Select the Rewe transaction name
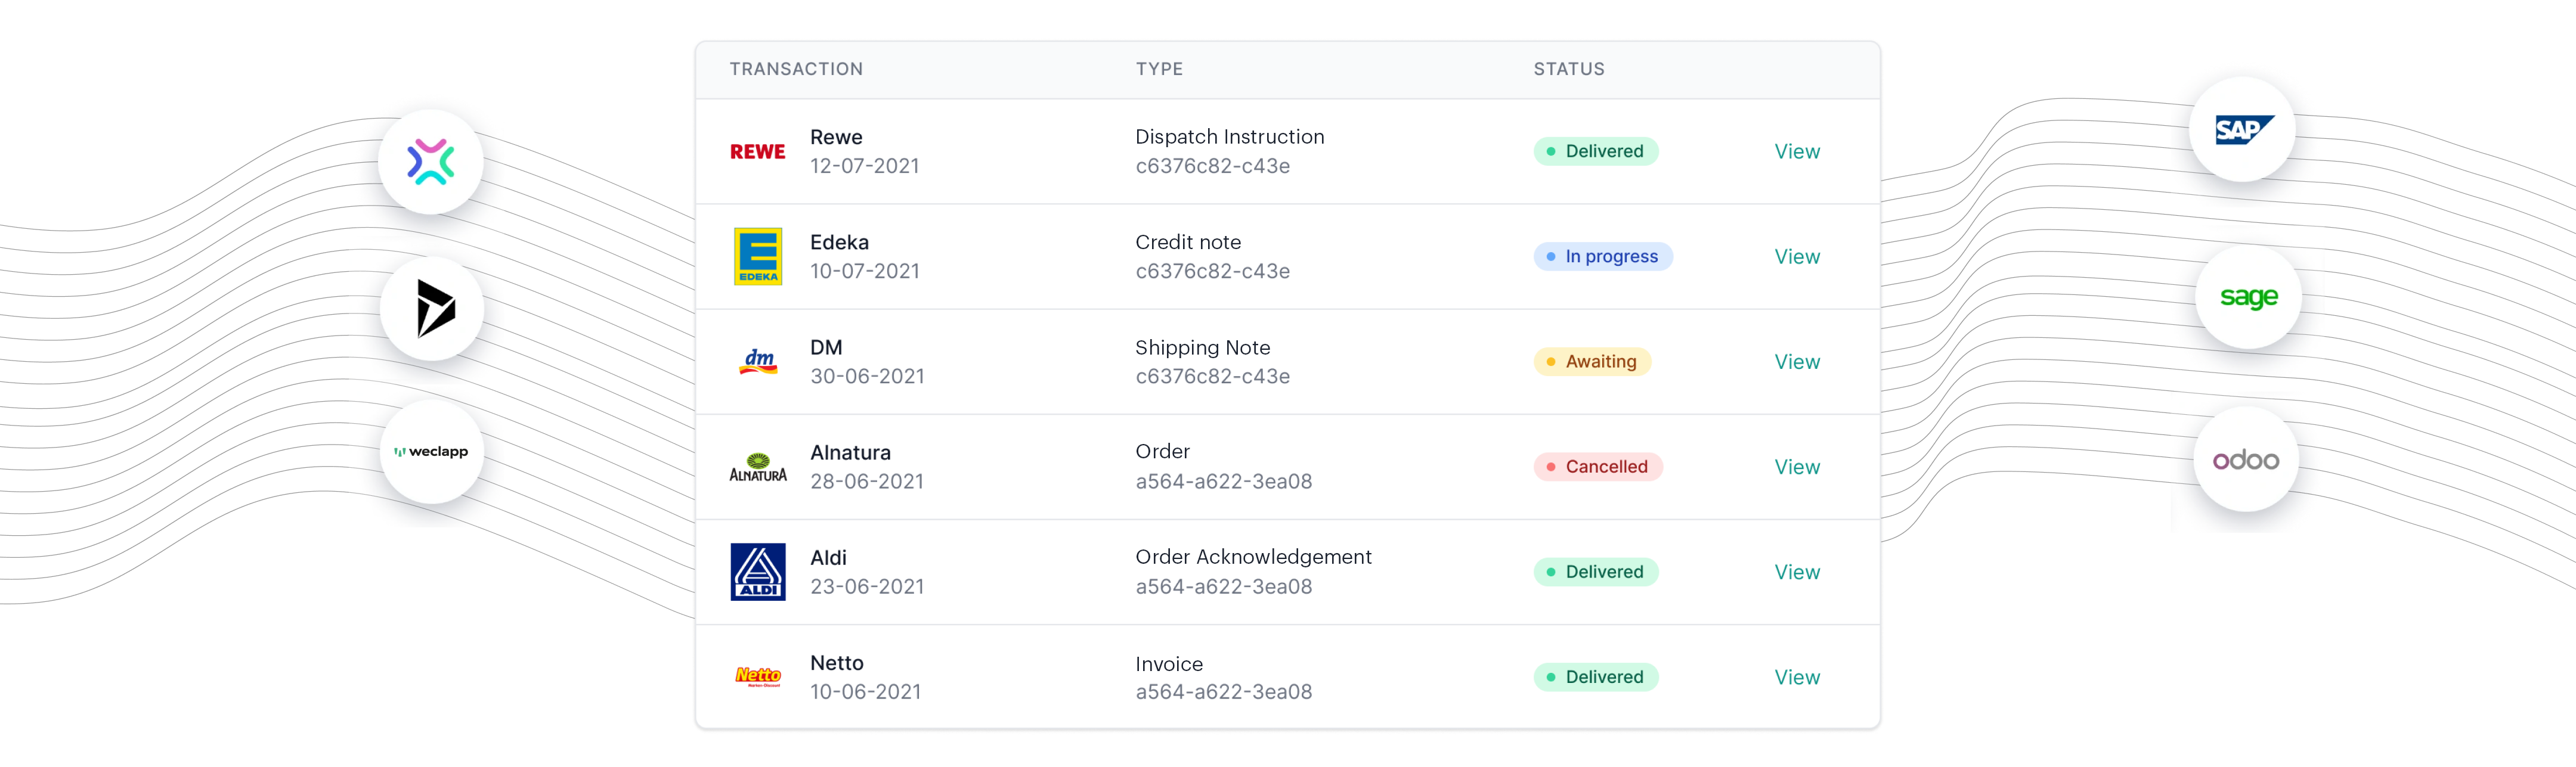2576x767 pixels. pos(836,137)
